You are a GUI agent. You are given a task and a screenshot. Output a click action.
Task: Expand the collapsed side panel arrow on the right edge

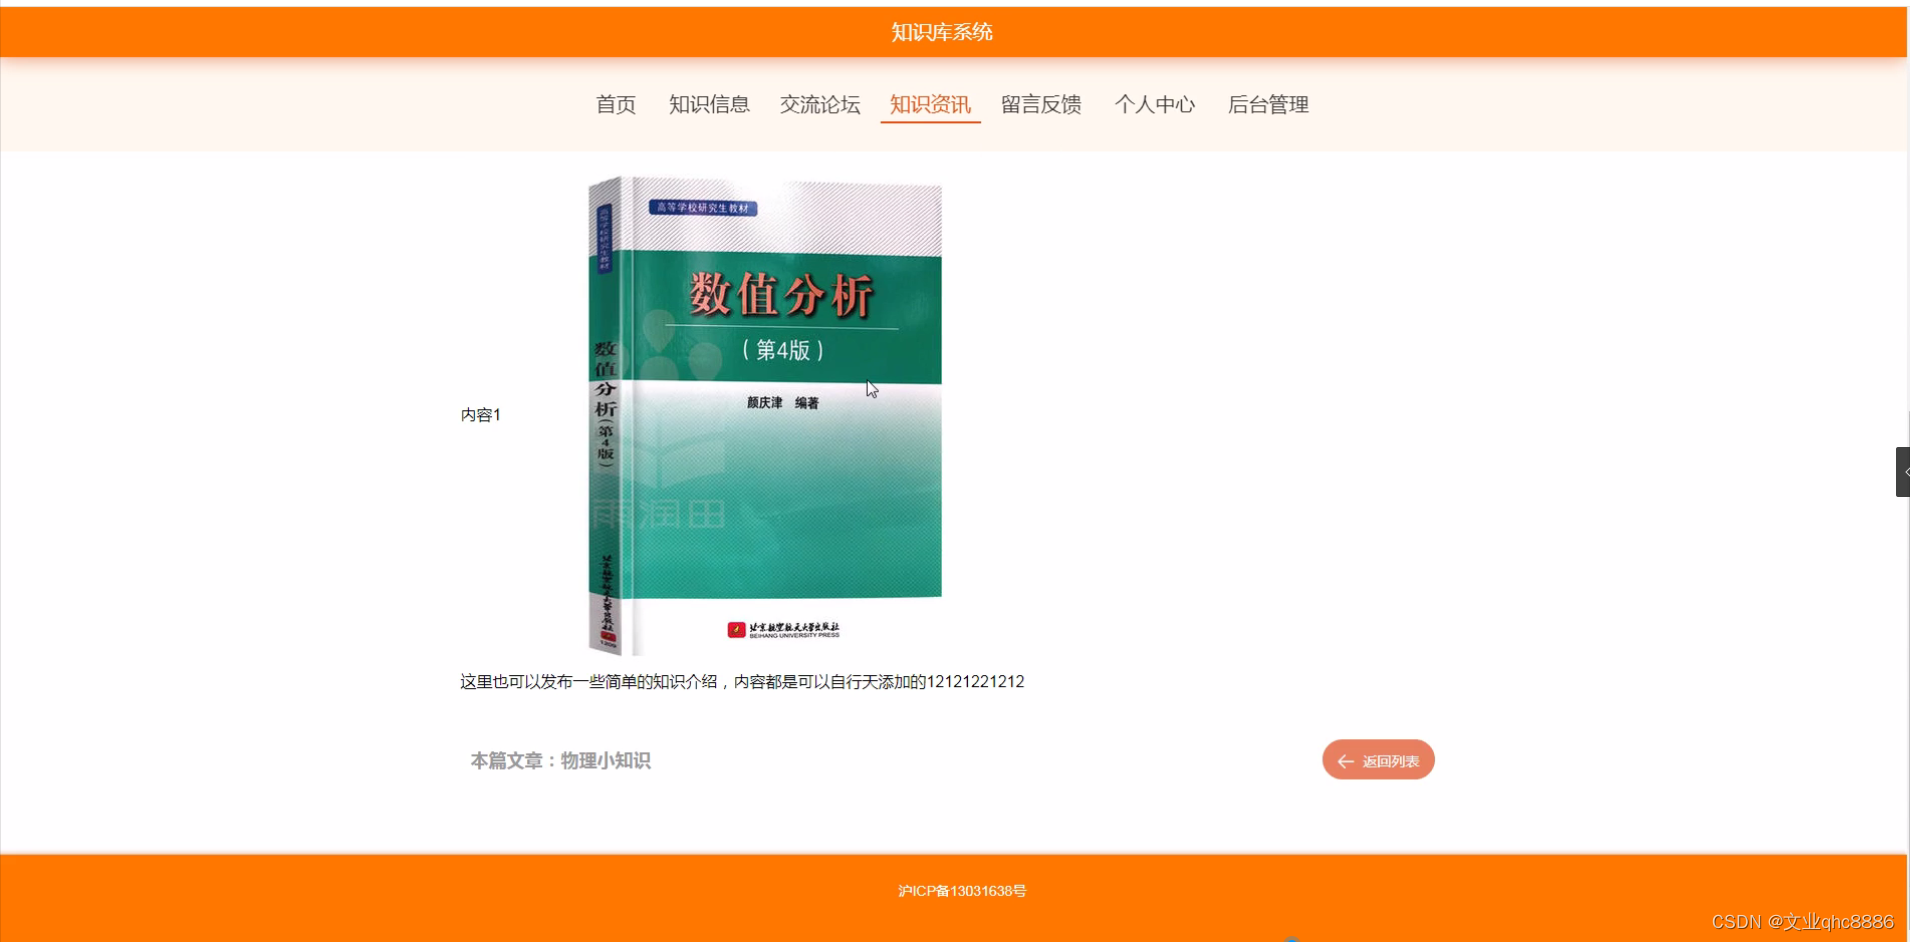click(1902, 472)
